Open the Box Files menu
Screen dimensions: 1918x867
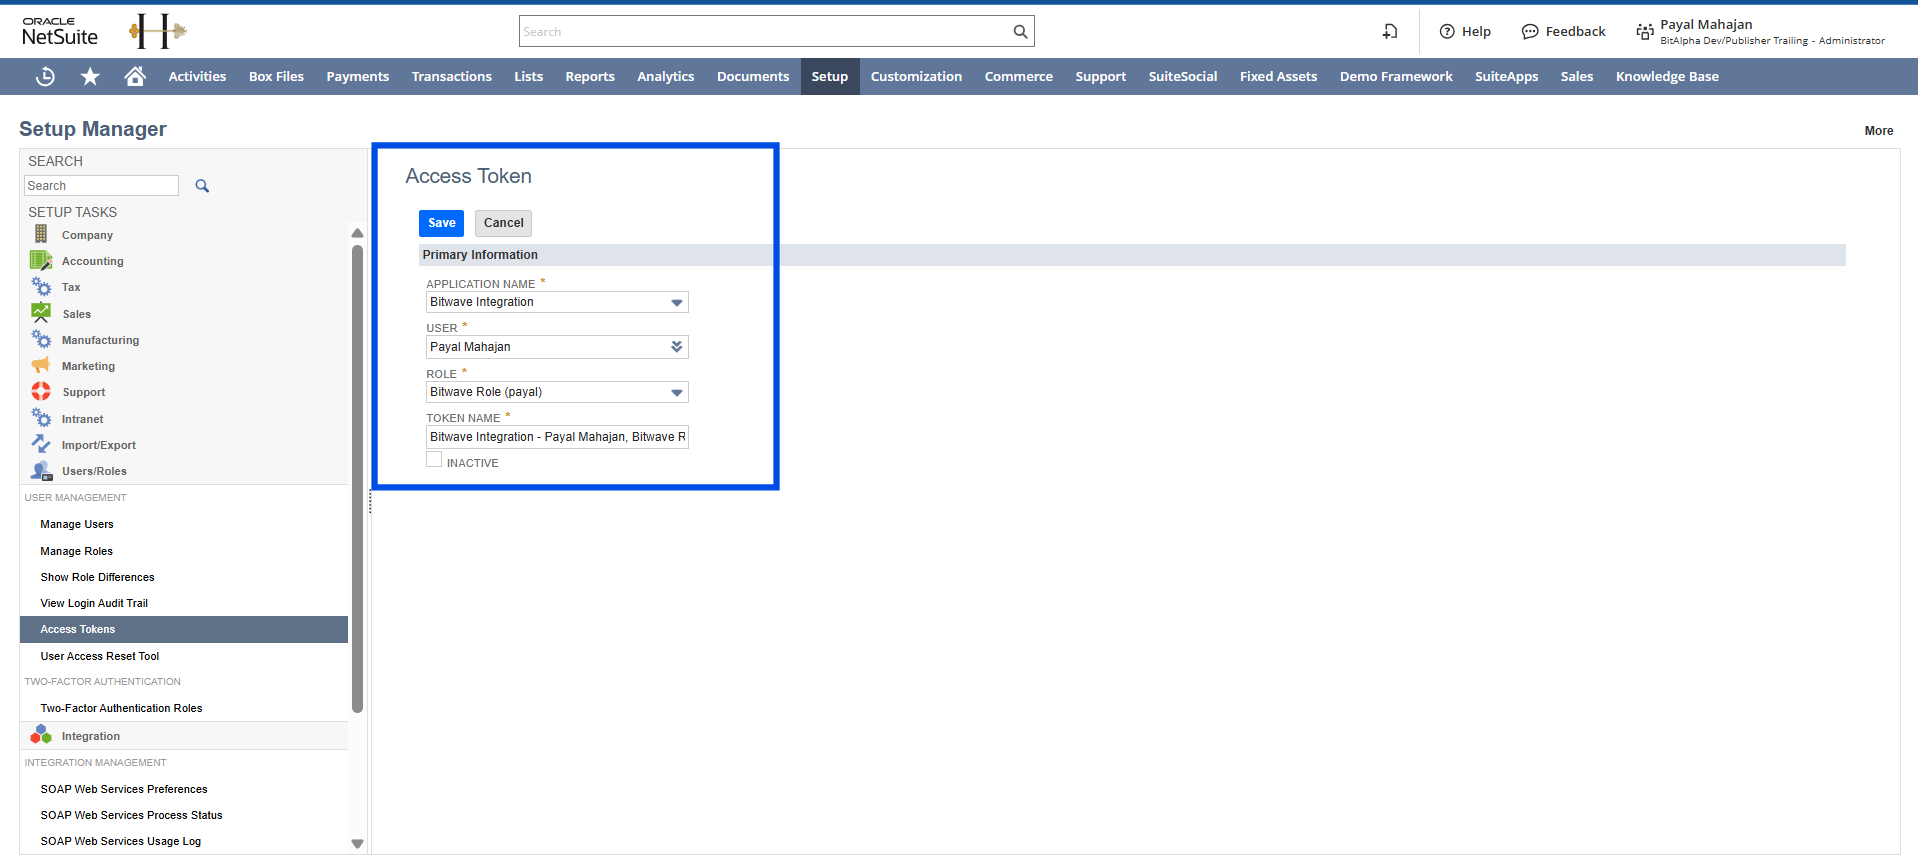coord(276,76)
